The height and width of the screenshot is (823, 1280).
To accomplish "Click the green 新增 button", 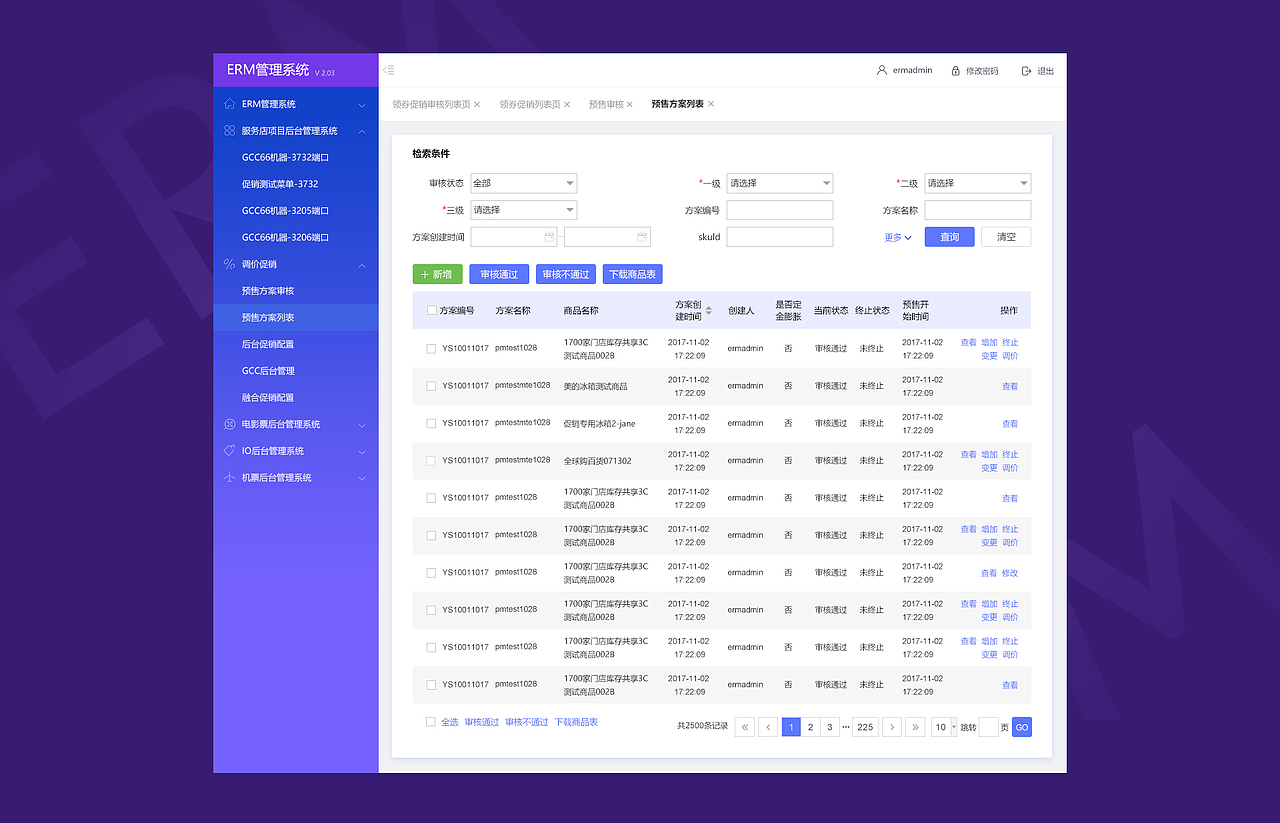I will pyautogui.click(x=437, y=274).
